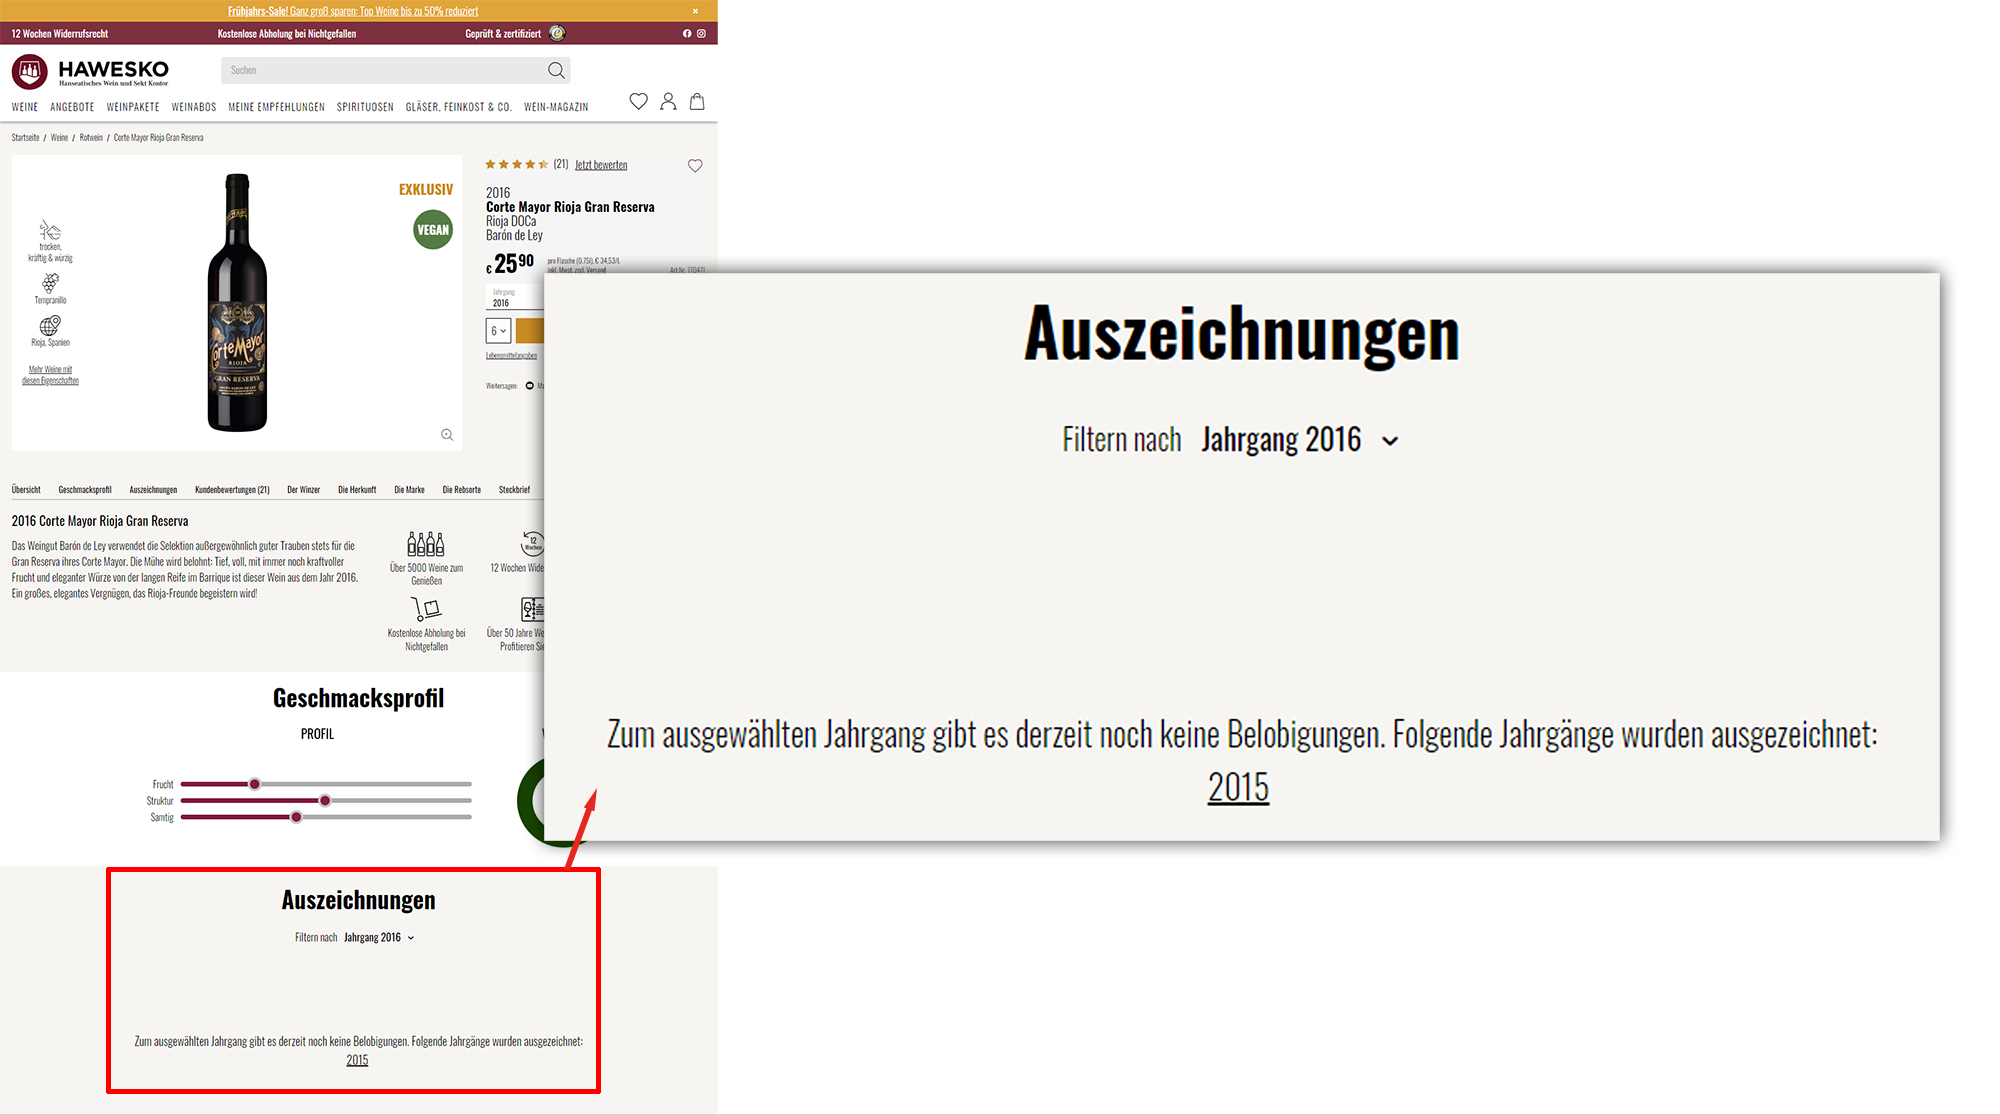The image size is (2000, 1114).
Task: Go to the Hawesko logo homepage
Action: 90,71
